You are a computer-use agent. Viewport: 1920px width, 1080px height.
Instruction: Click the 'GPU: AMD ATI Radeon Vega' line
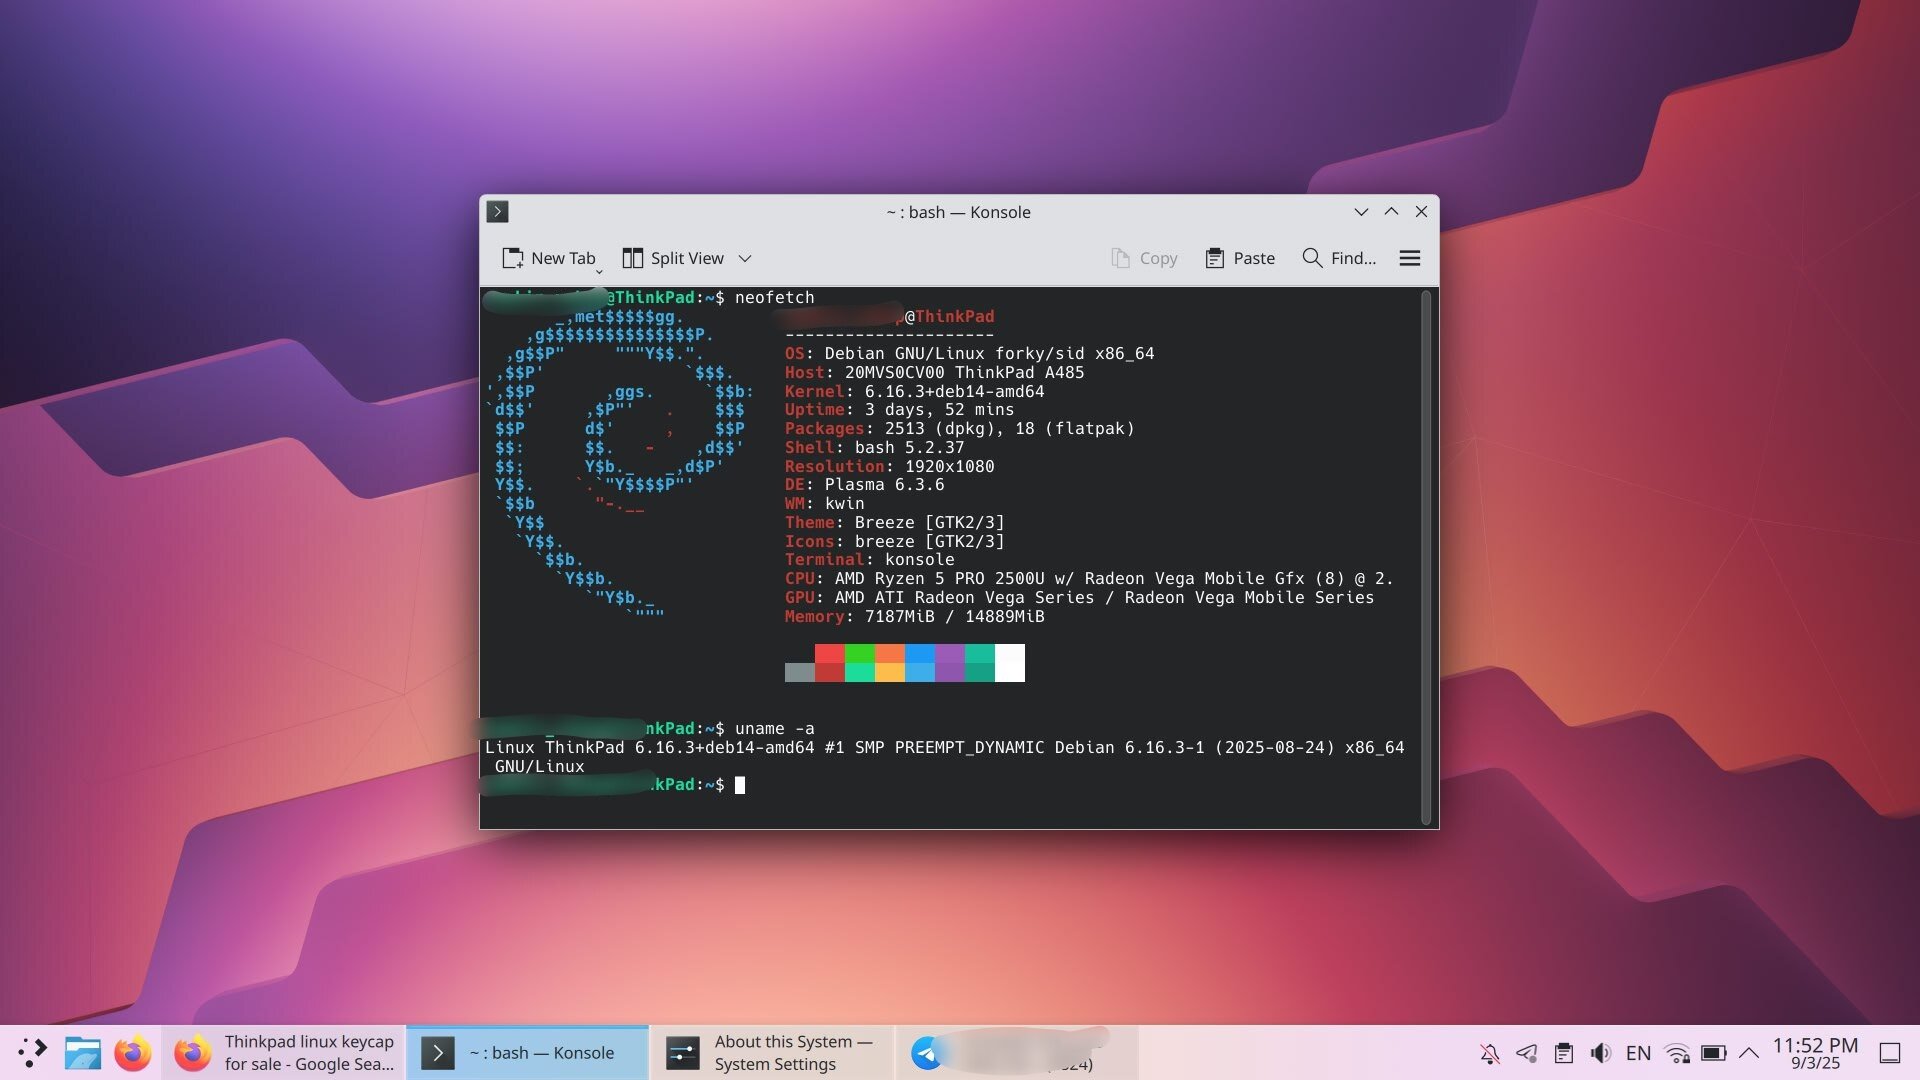tap(1079, 597)
